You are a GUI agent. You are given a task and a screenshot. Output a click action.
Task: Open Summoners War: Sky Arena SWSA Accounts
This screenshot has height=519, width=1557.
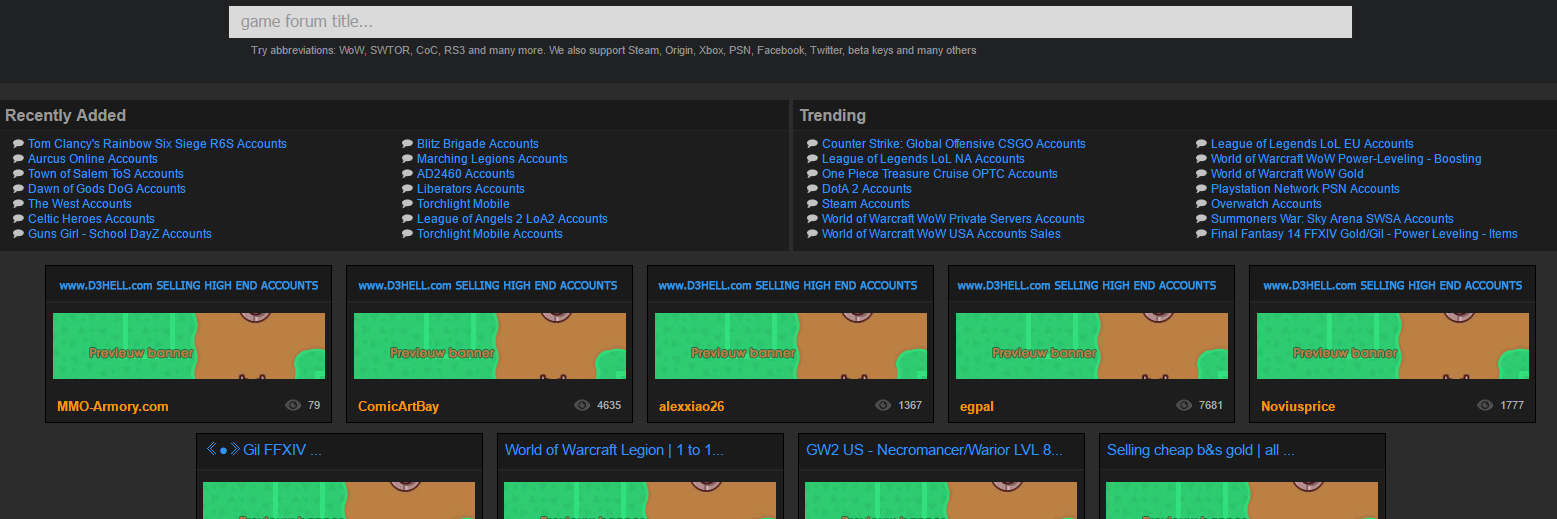tap(1332, 219)
